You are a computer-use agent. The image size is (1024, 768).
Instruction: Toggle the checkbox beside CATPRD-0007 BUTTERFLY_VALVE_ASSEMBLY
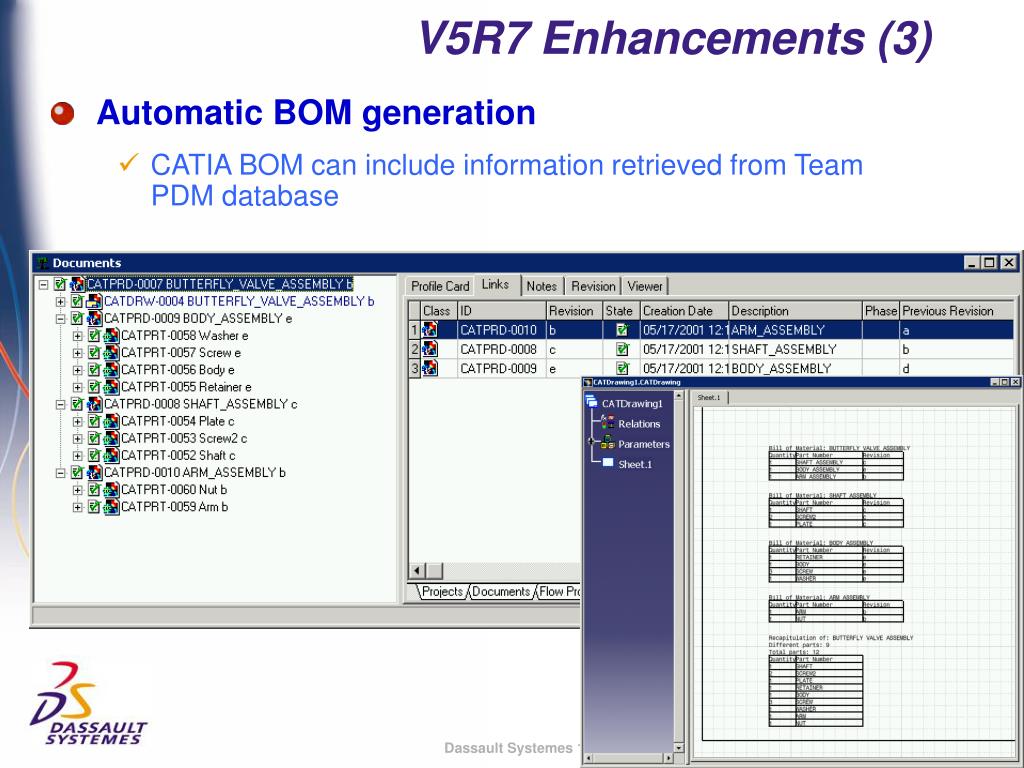(x=61, y=284)
